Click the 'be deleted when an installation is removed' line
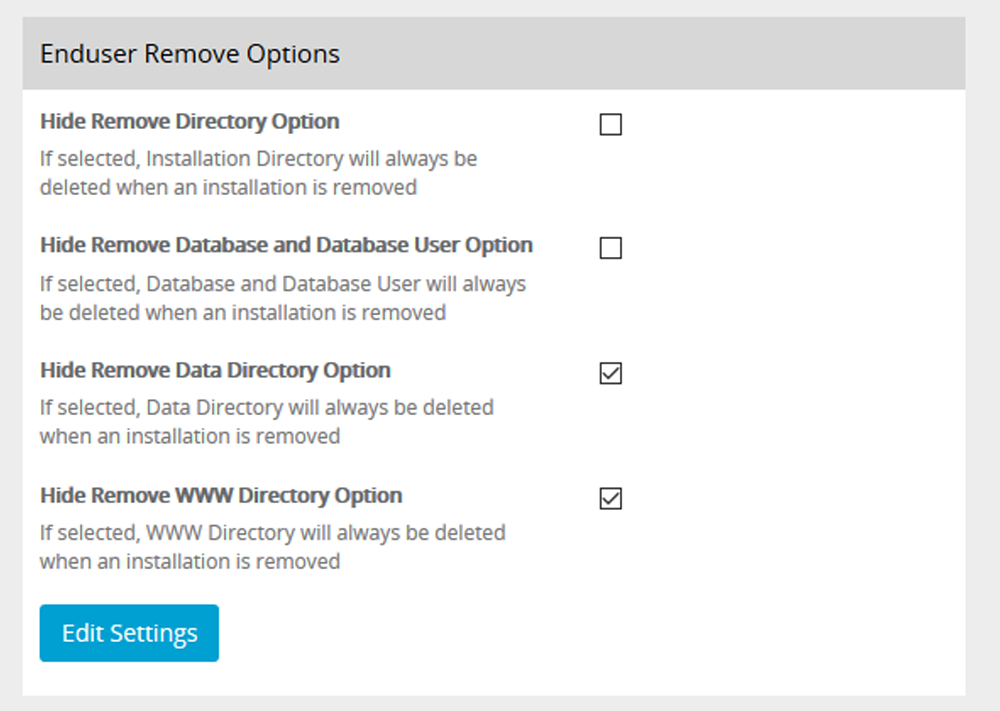The image size is (1000, 711). (243, 312)
